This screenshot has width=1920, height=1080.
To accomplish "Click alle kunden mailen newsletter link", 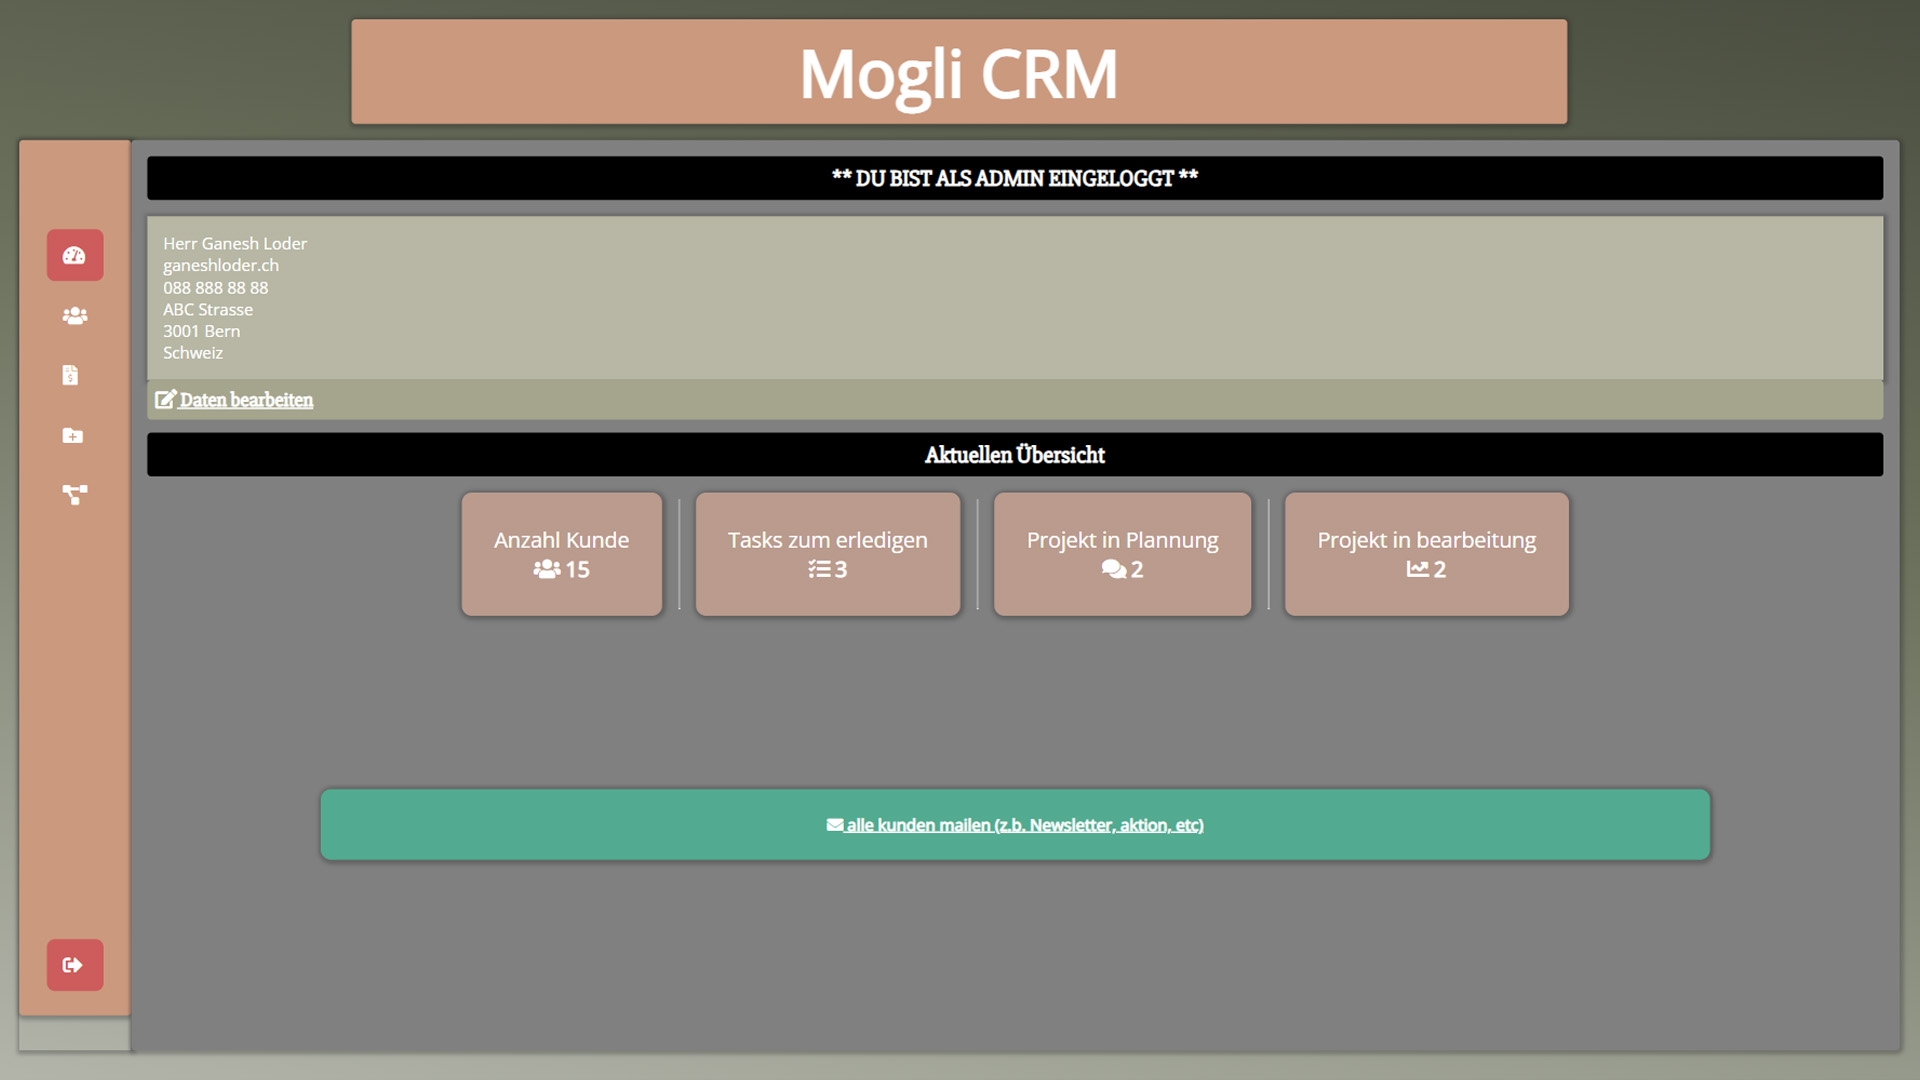I will point(1024,825).
